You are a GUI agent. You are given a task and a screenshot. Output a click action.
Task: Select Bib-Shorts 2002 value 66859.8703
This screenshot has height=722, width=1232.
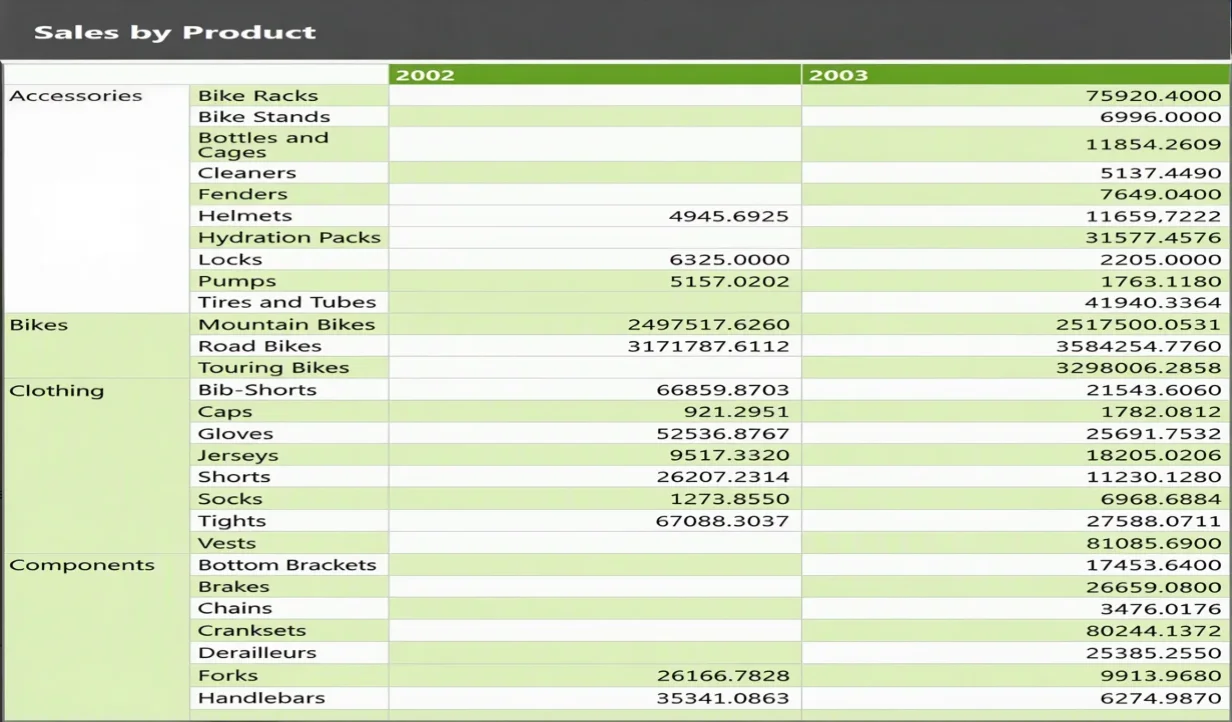click(722, 390)
